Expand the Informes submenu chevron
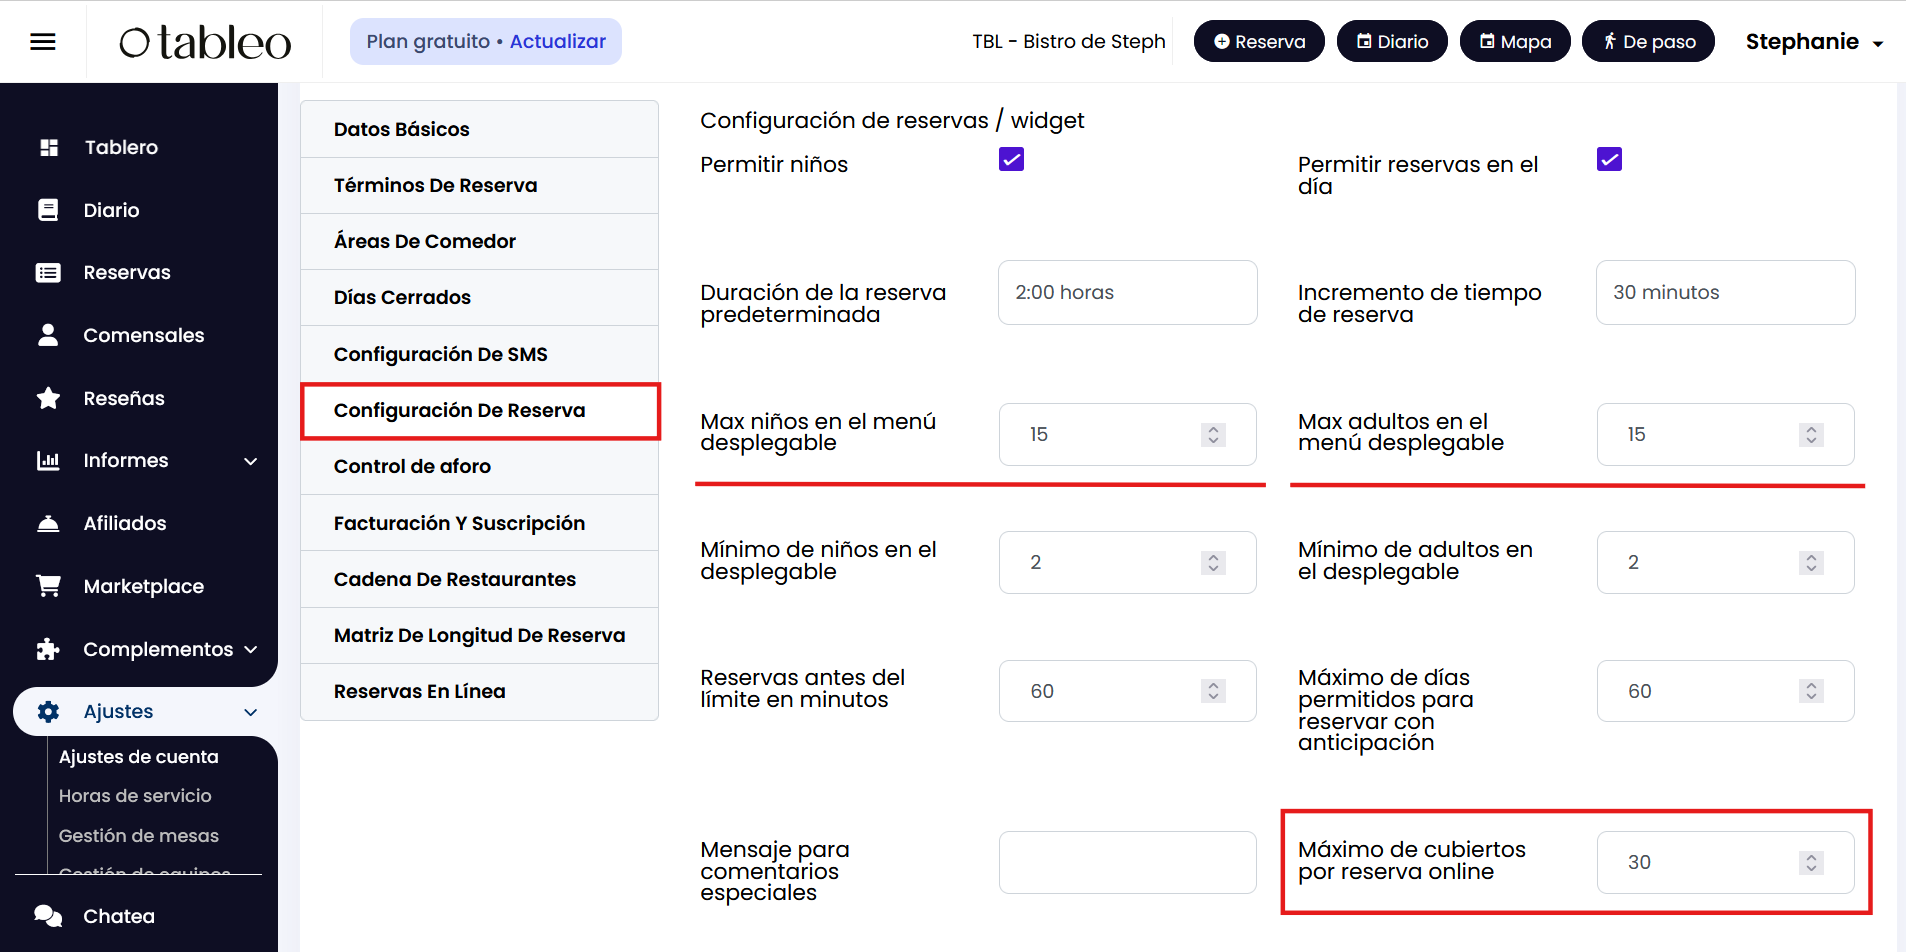Viewport: 1906px width, 952px height. click(250, 461)
